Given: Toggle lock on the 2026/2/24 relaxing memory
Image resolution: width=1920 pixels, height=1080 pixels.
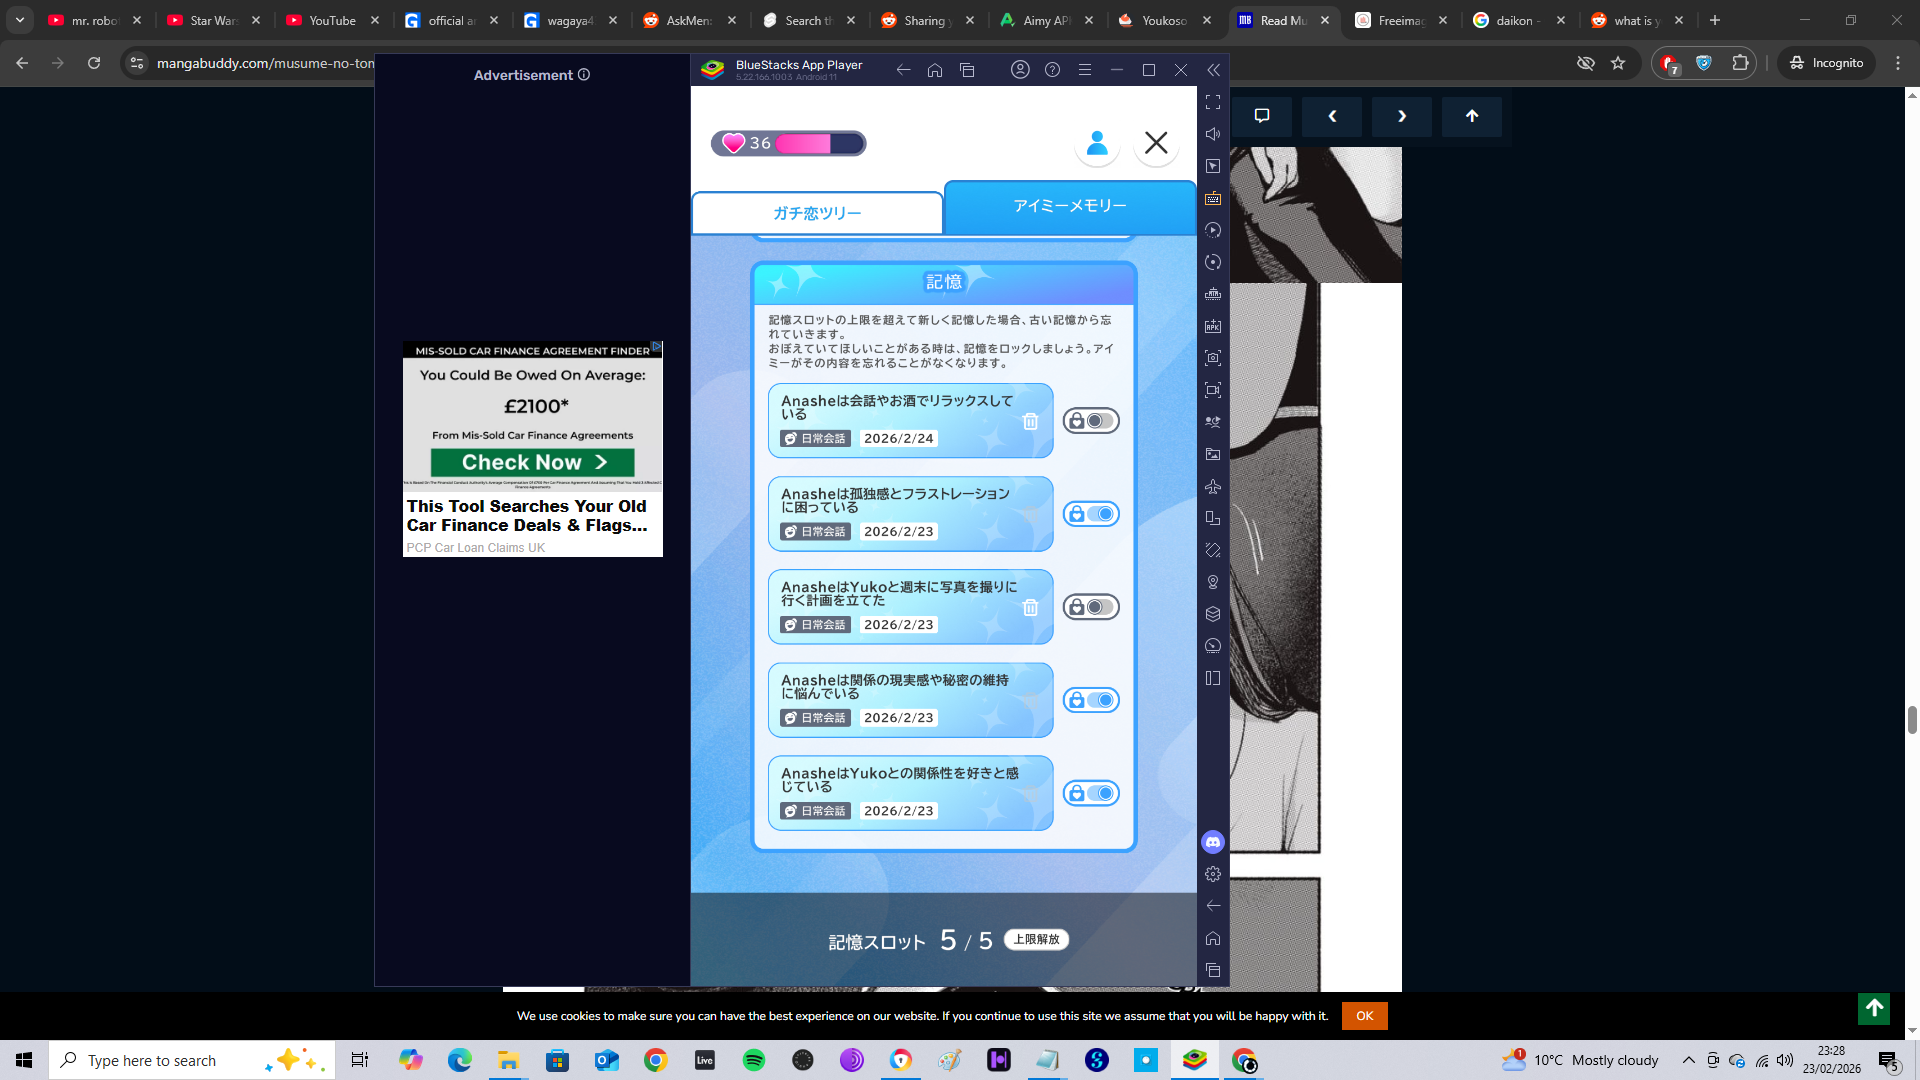Looking at the screenshot, I should [1090, 421].
